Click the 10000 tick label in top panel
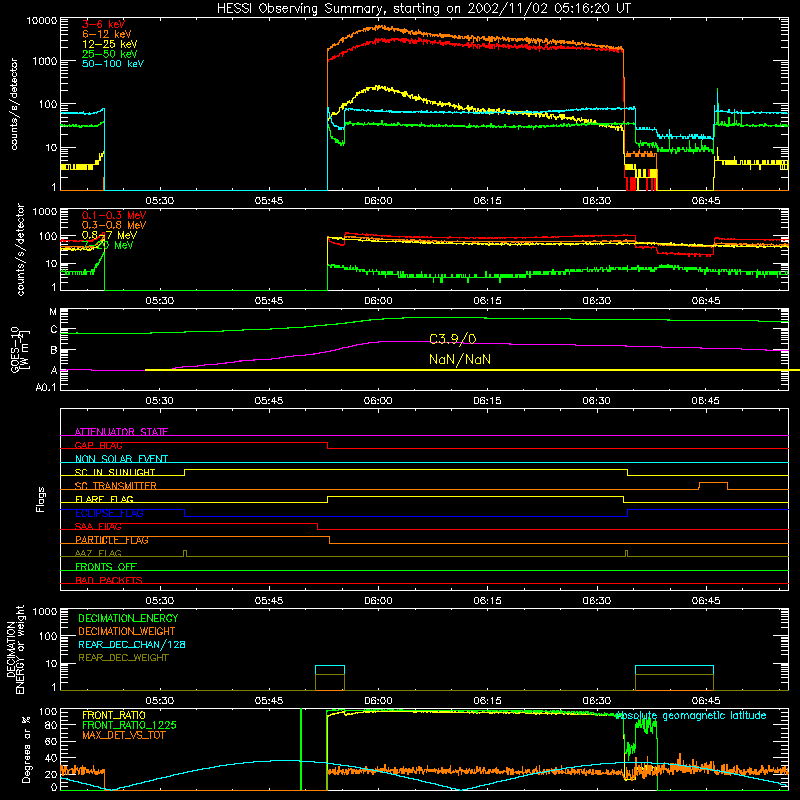 42,21
